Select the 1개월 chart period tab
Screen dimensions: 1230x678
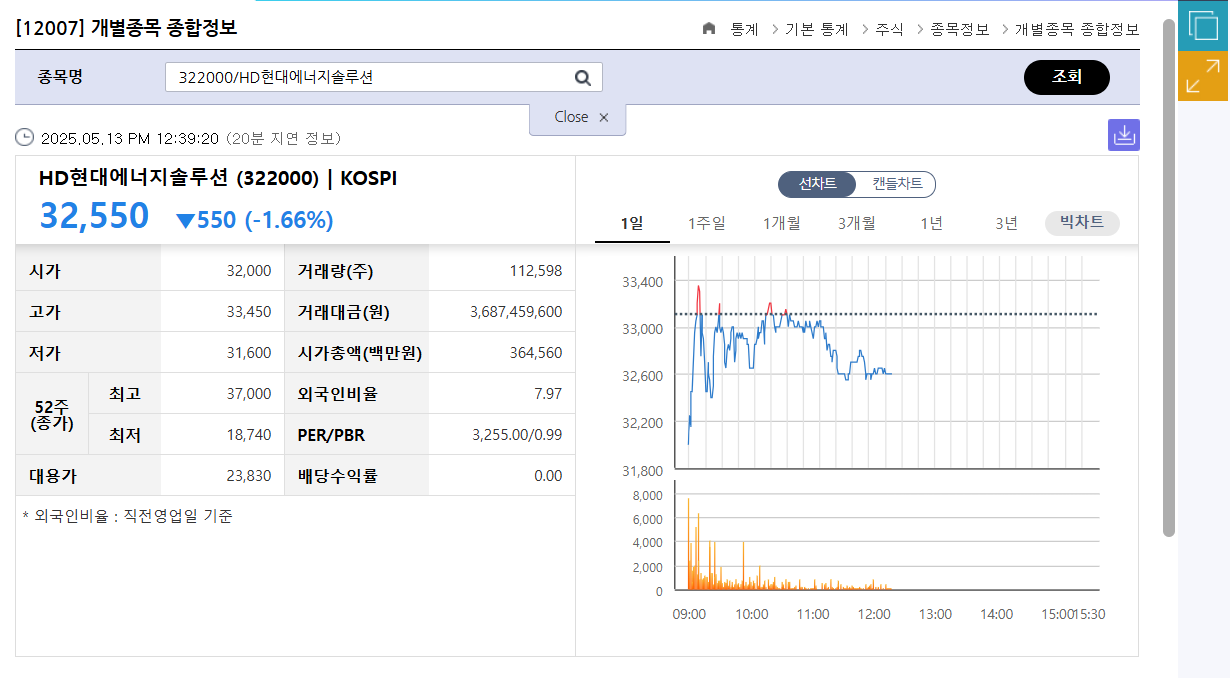click(x=781, y=223)
